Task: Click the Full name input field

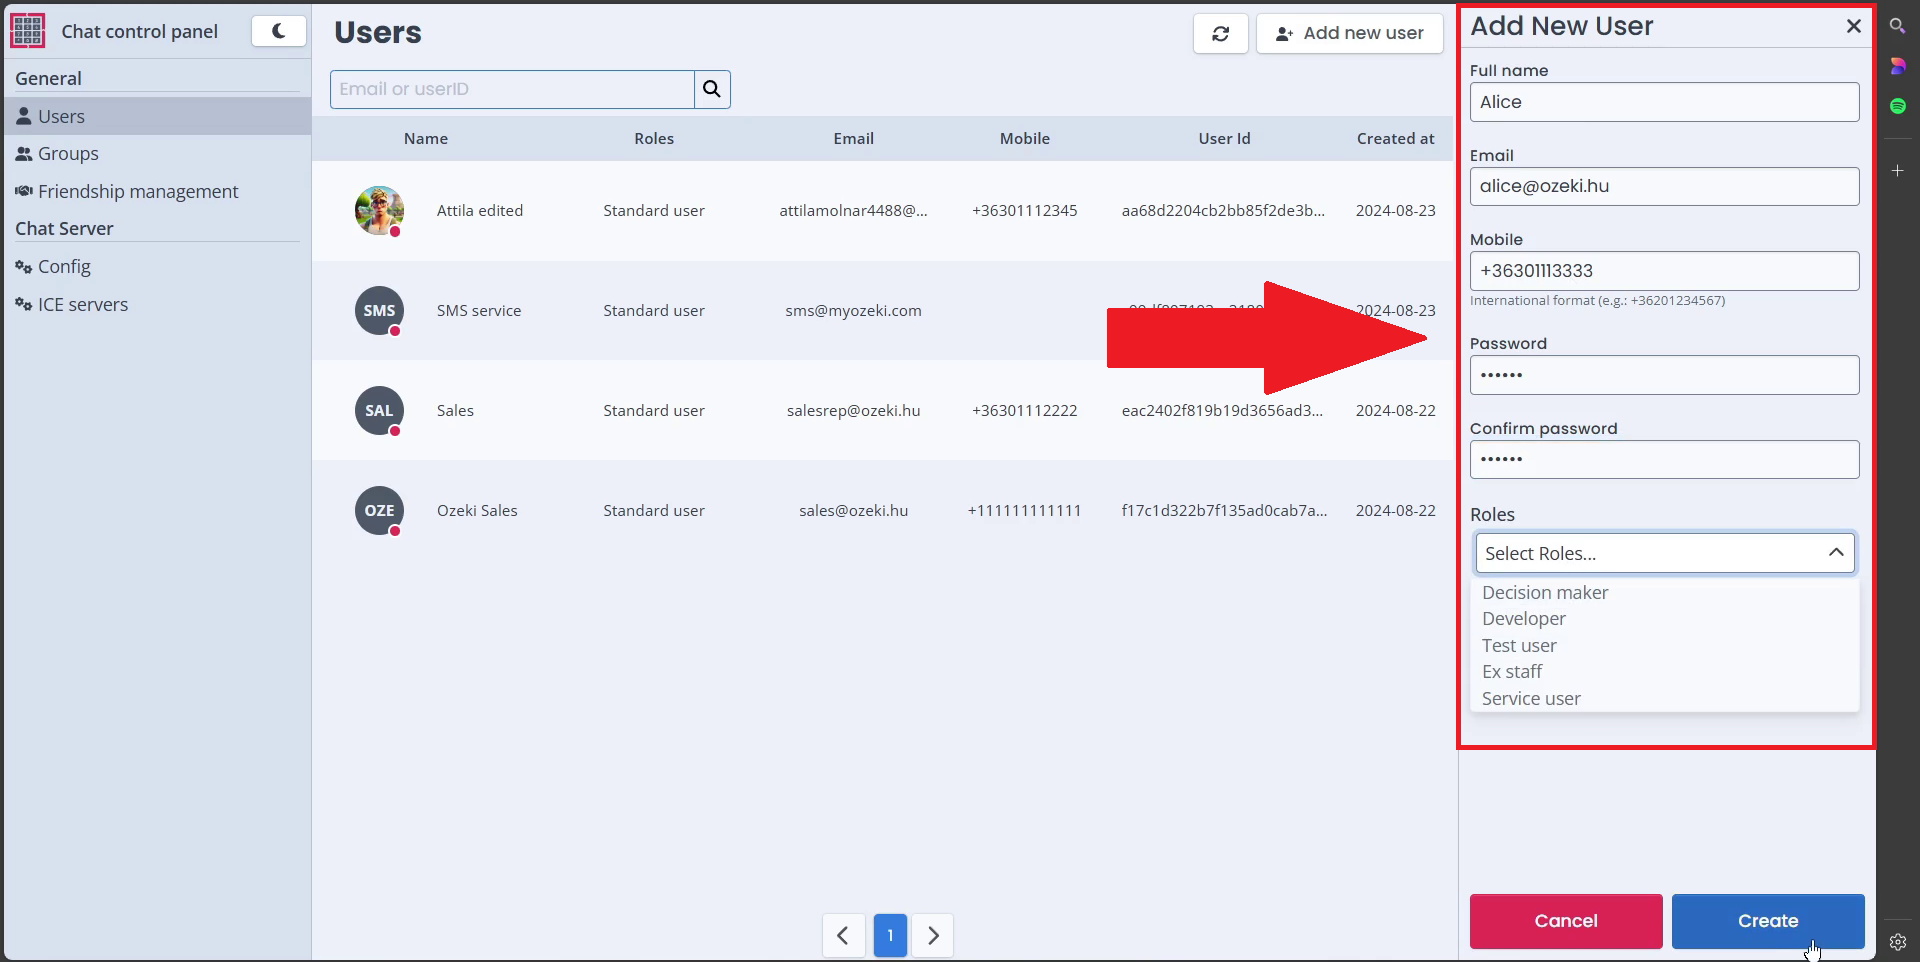Action: pos(1664,102)
